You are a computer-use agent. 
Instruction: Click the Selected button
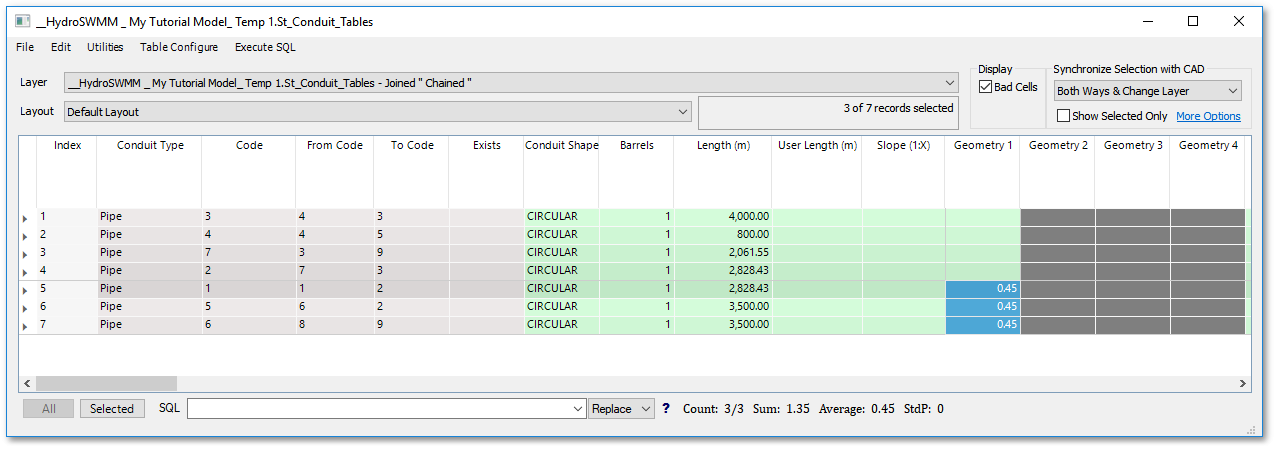(112, 408)
